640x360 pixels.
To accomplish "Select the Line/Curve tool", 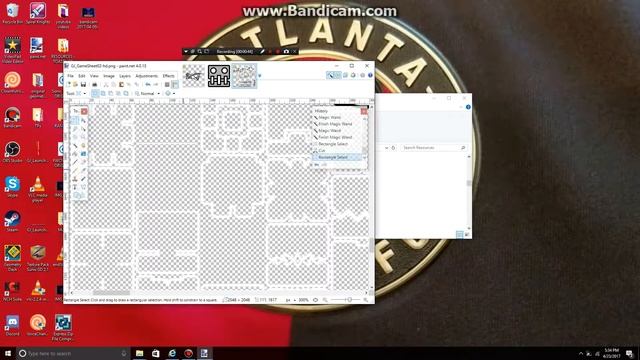I will [83, 187].
